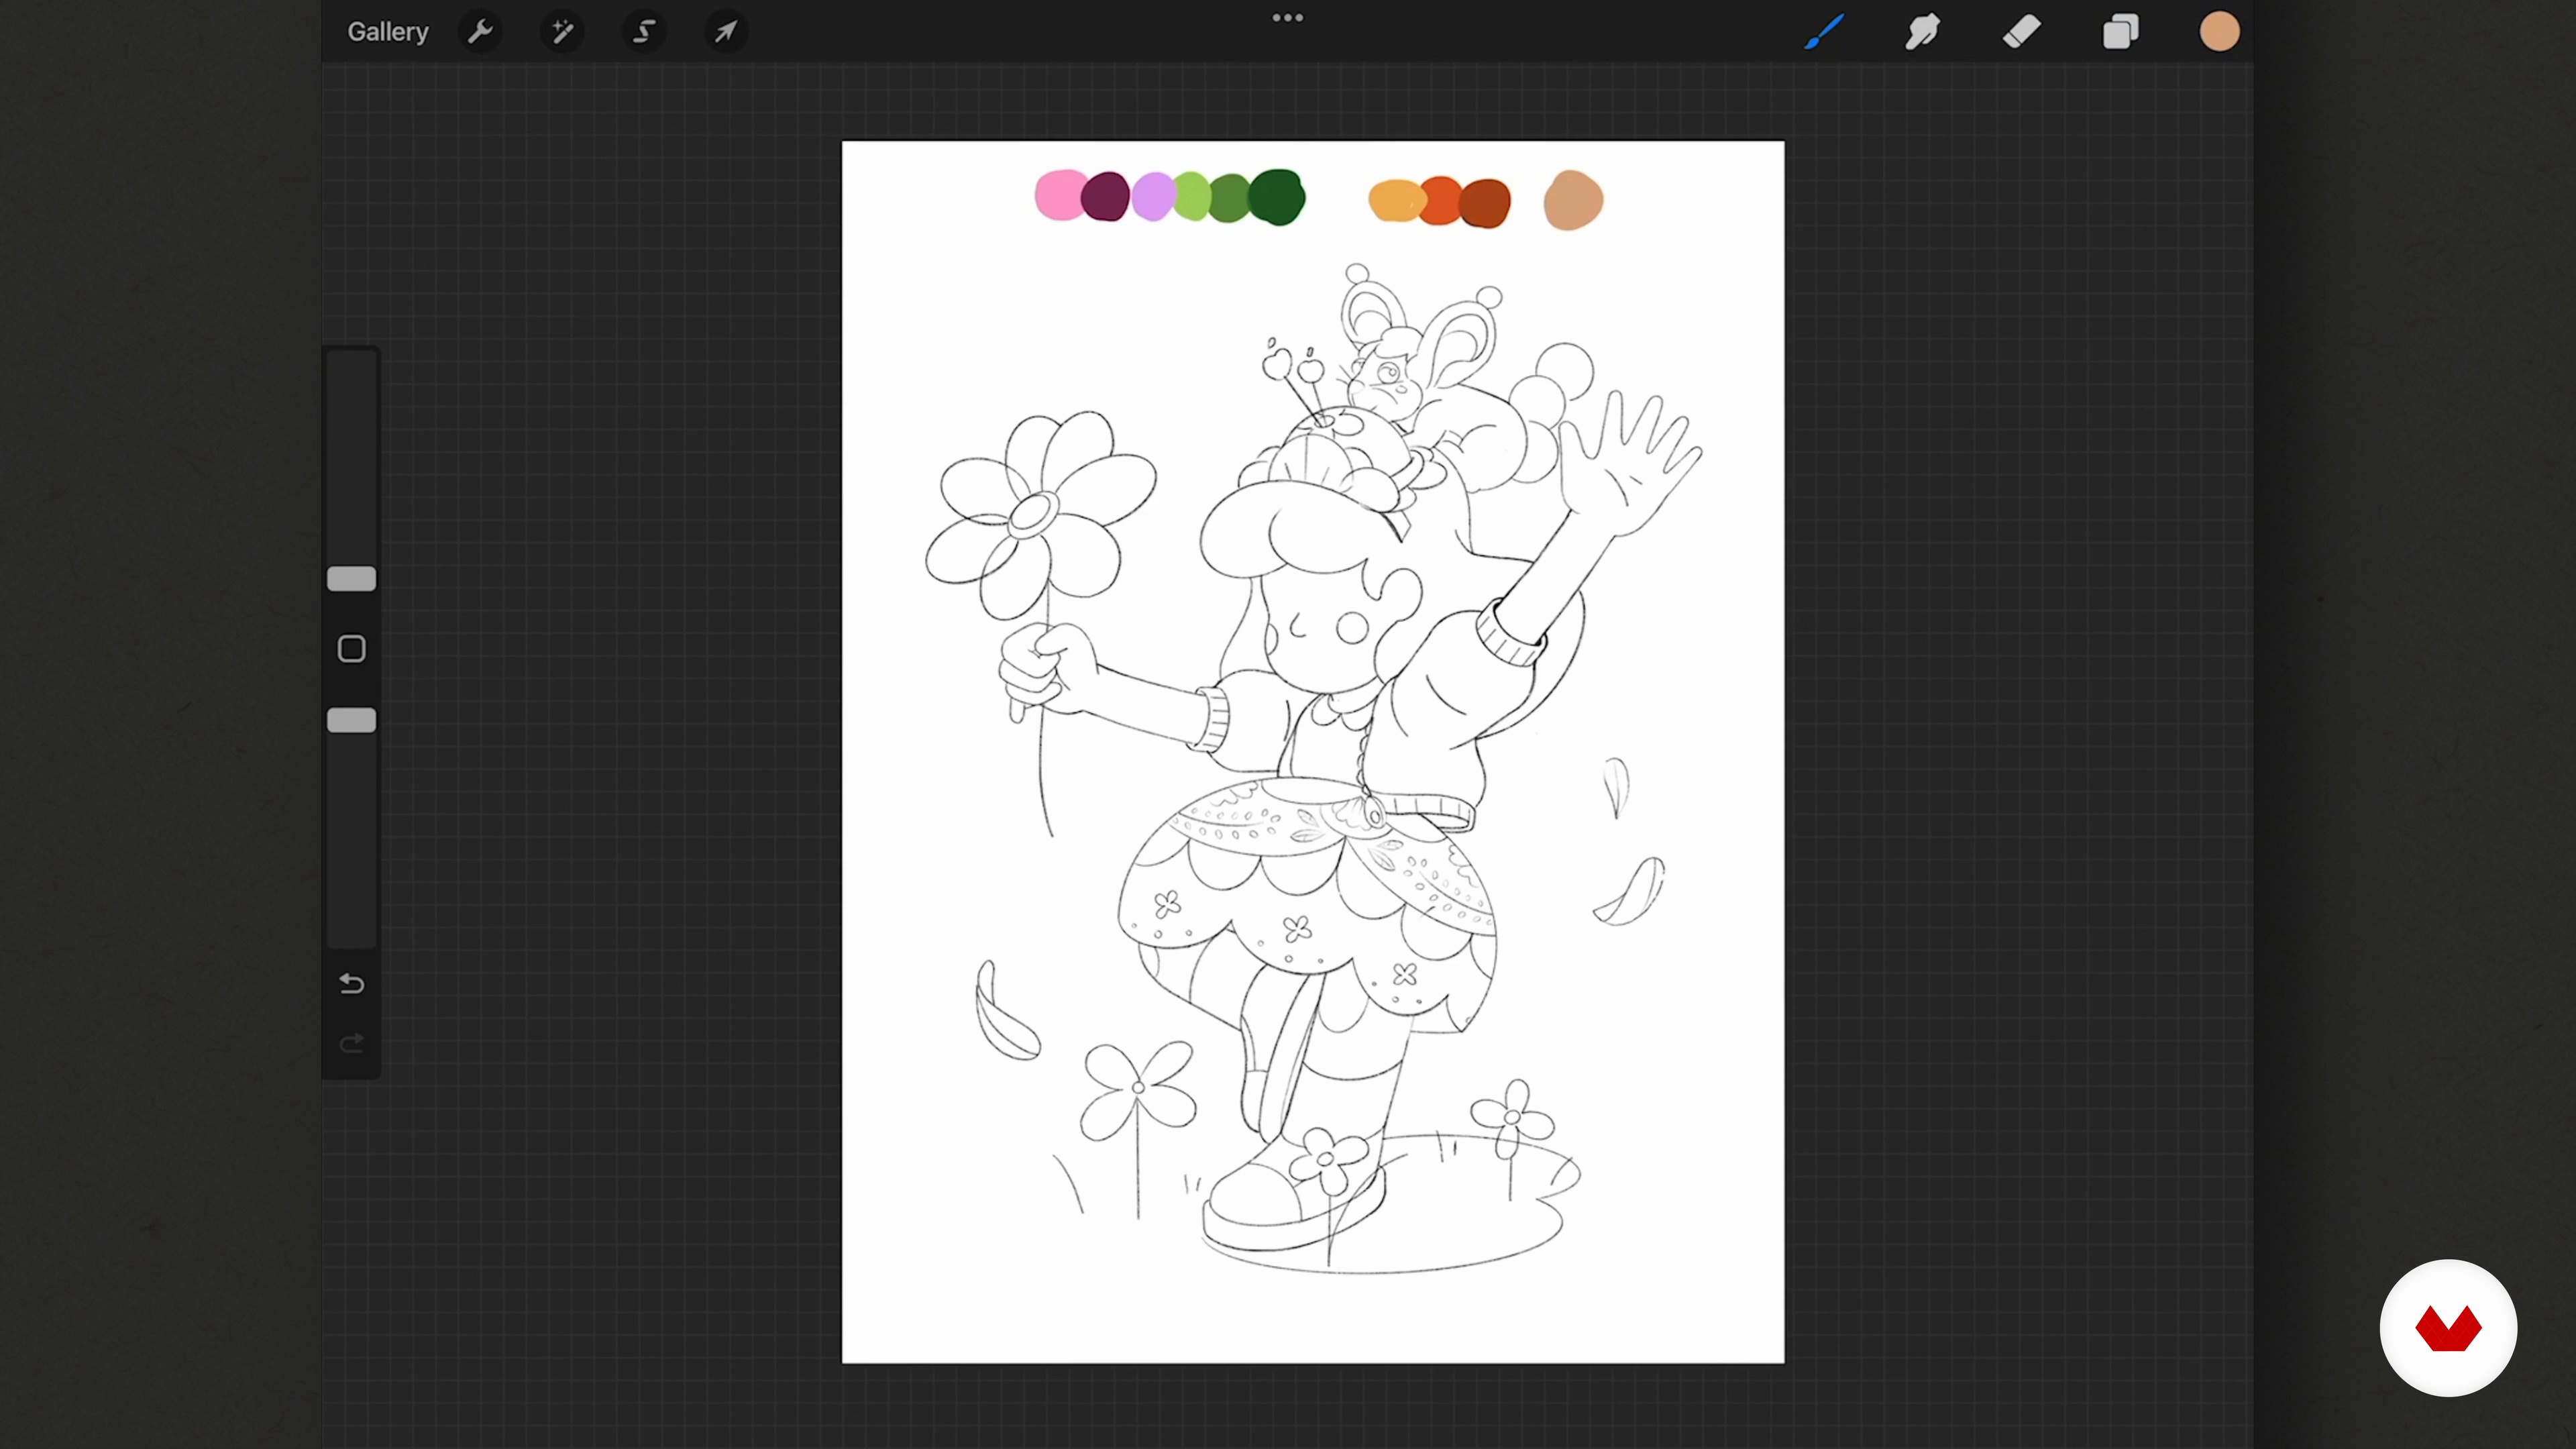Click the brush opacity slider handle

click(x=351, y=720)
